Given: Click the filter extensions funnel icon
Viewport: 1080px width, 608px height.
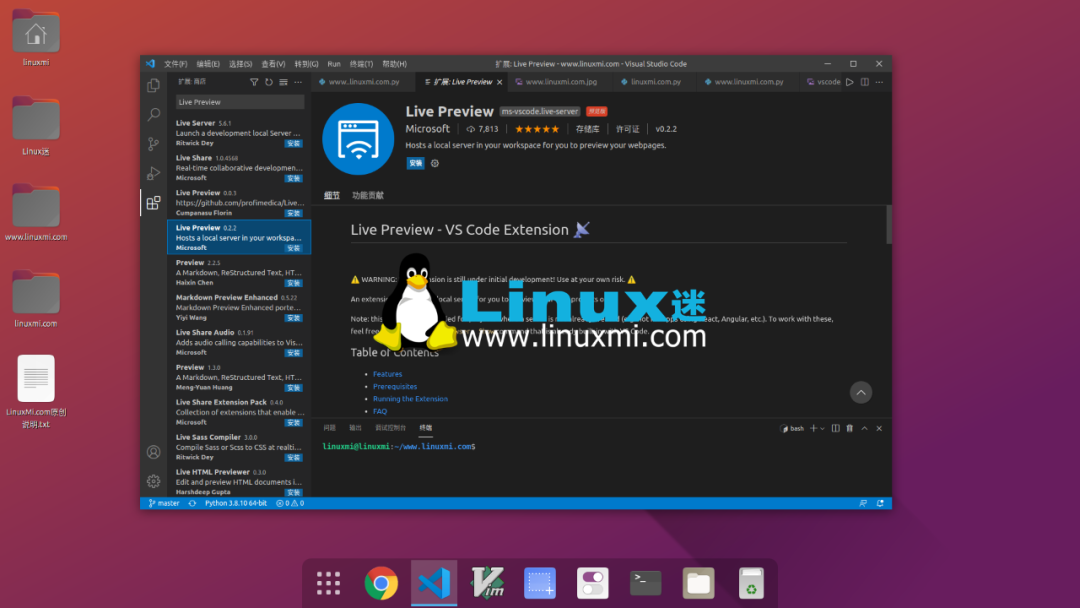Looking at the screenshot, I should coord(254,82).
